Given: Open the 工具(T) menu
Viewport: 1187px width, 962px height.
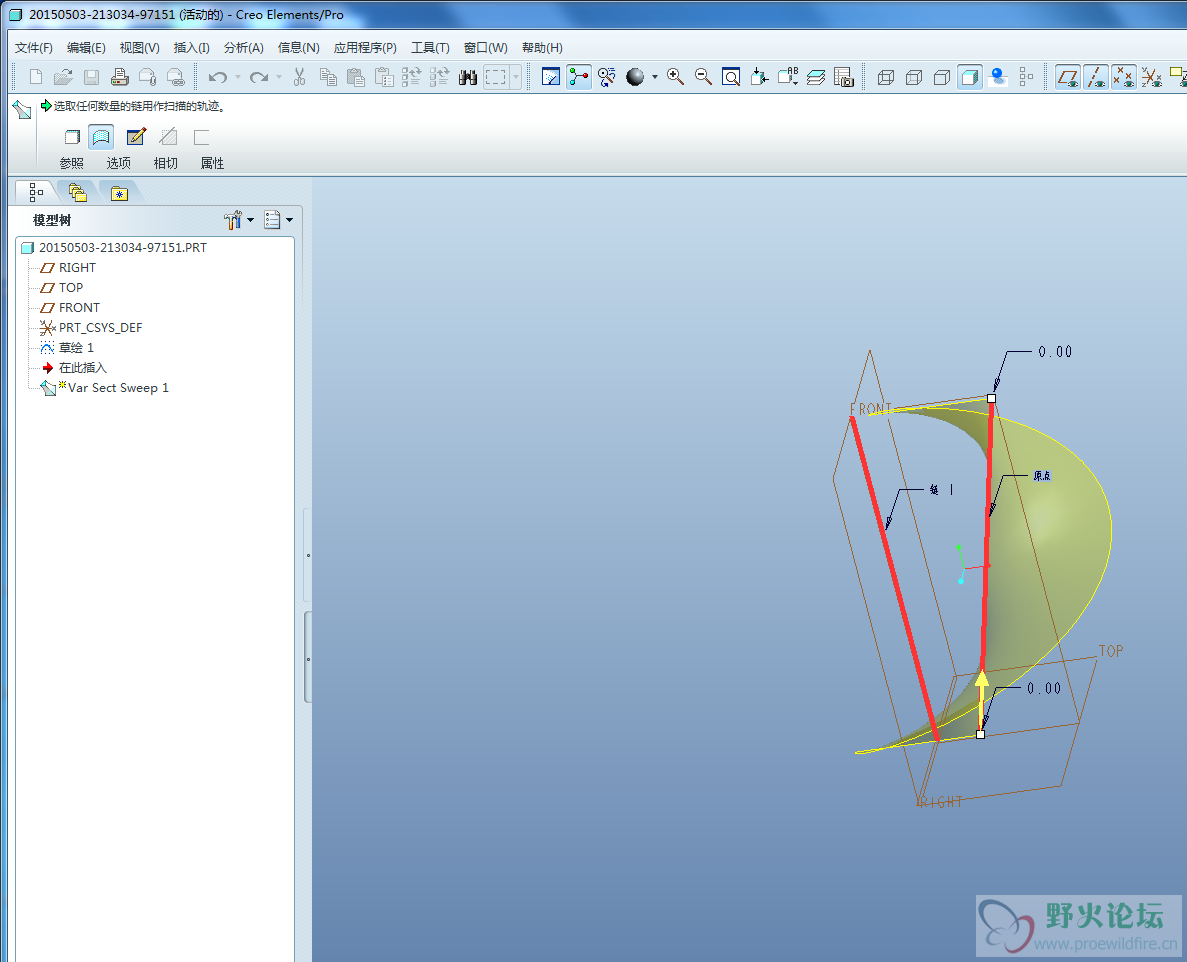Looking at the screenshot, I should pyautogui.click(x=430, y=48).
